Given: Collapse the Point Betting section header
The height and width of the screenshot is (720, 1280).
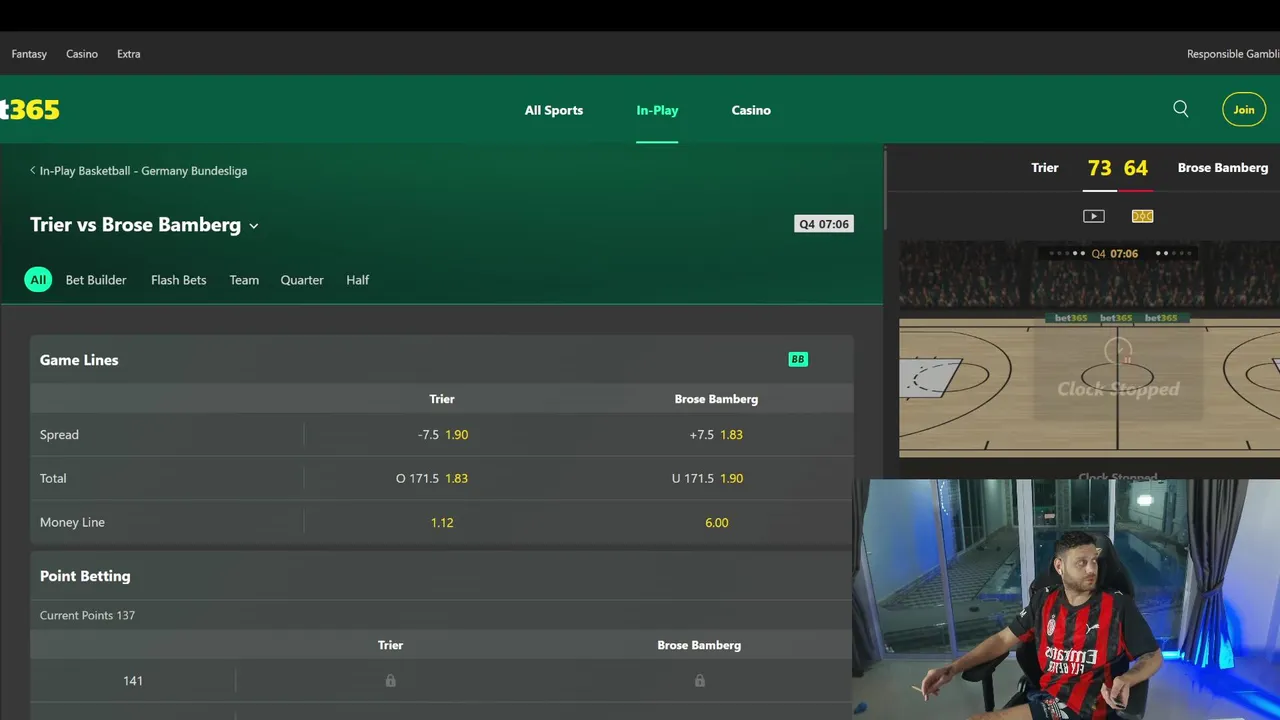Looking at the screenshot, I should point(442,576).
